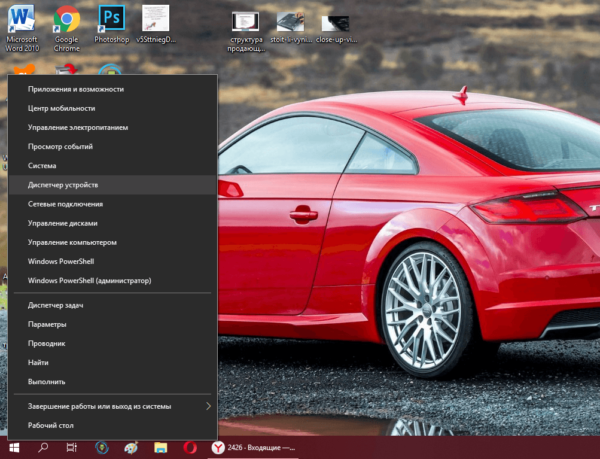Open taskbar Search magnifier icon
The image size is (600, 459).
43,448
